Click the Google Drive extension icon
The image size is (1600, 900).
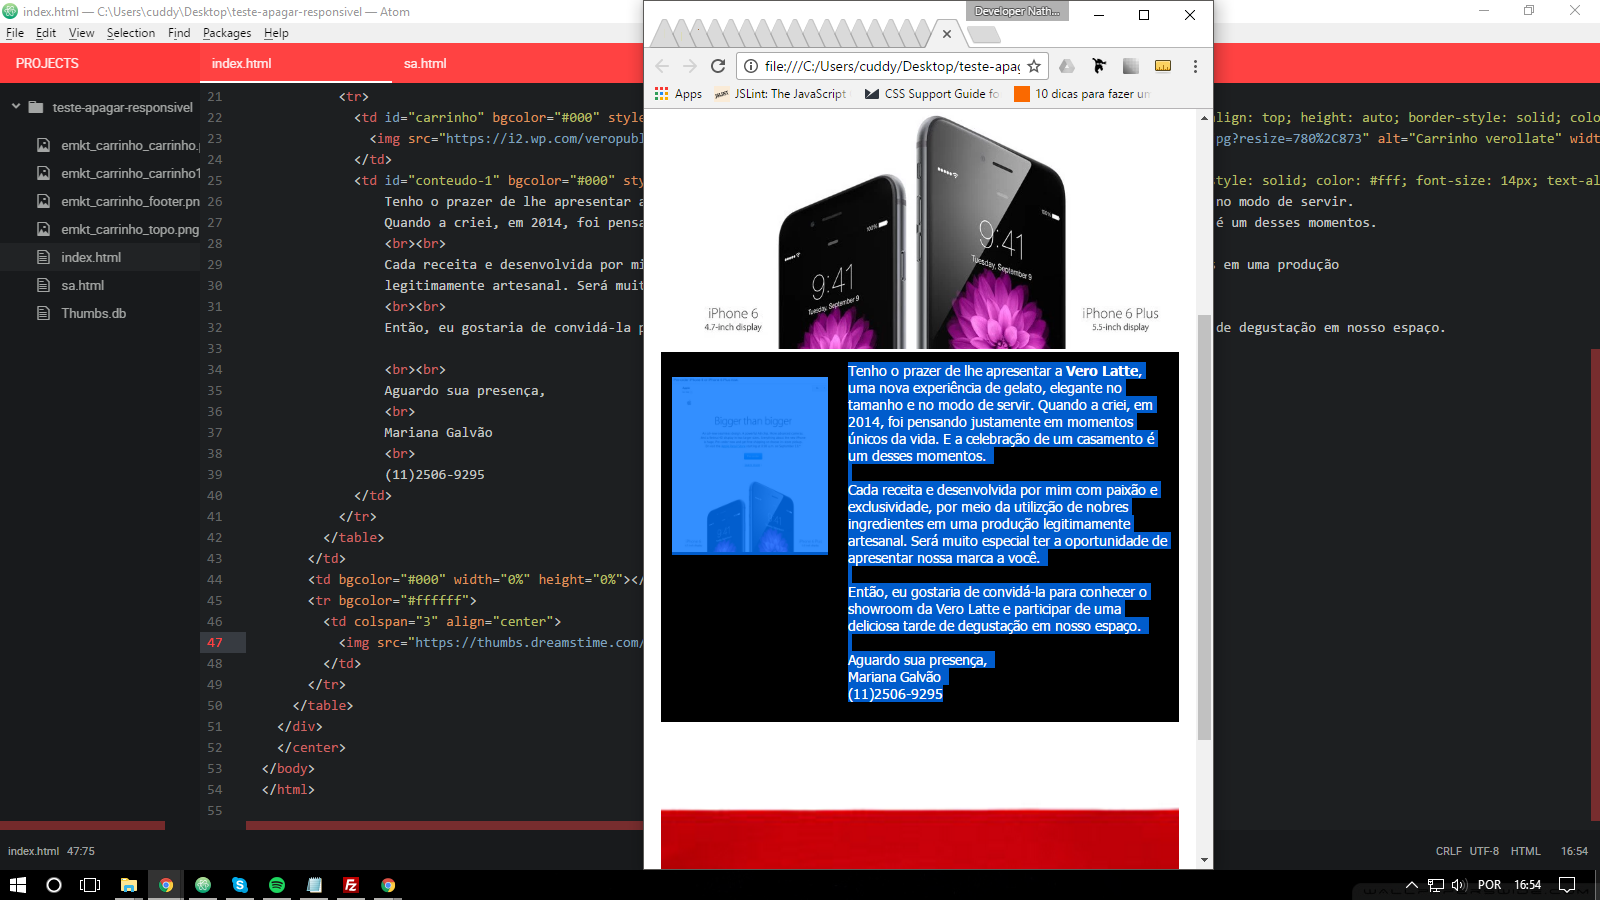1067,66
